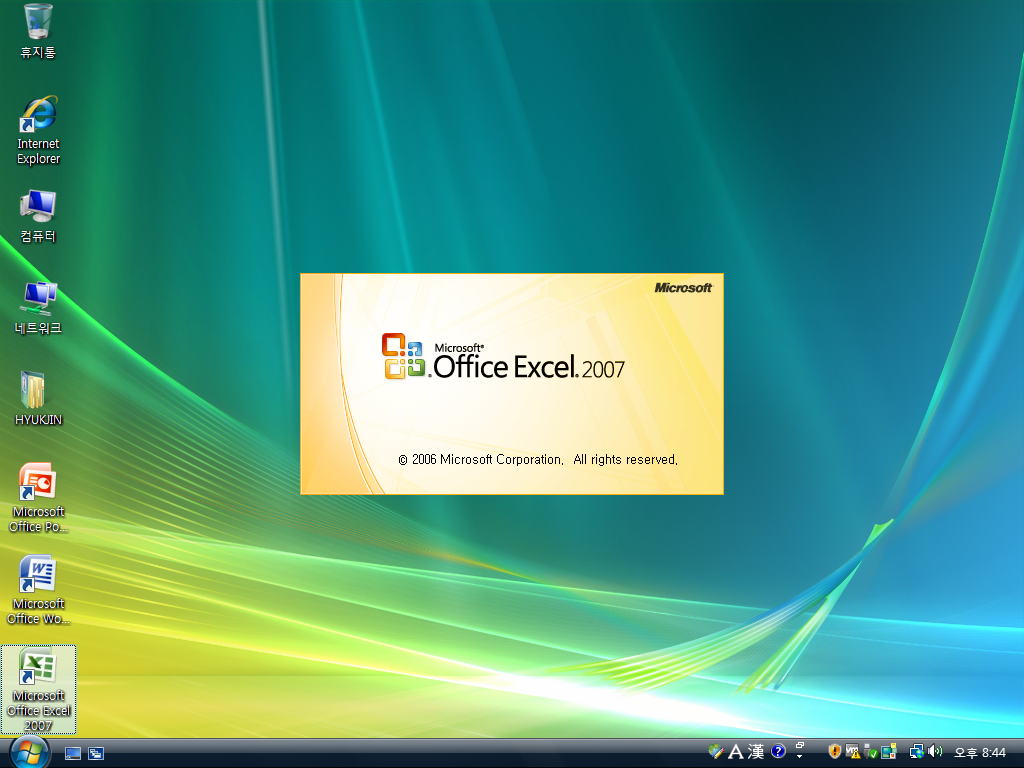Screen dimensions: 1024x768
Task: Click Switch between windows in Quick Launch
Action: 96,754
